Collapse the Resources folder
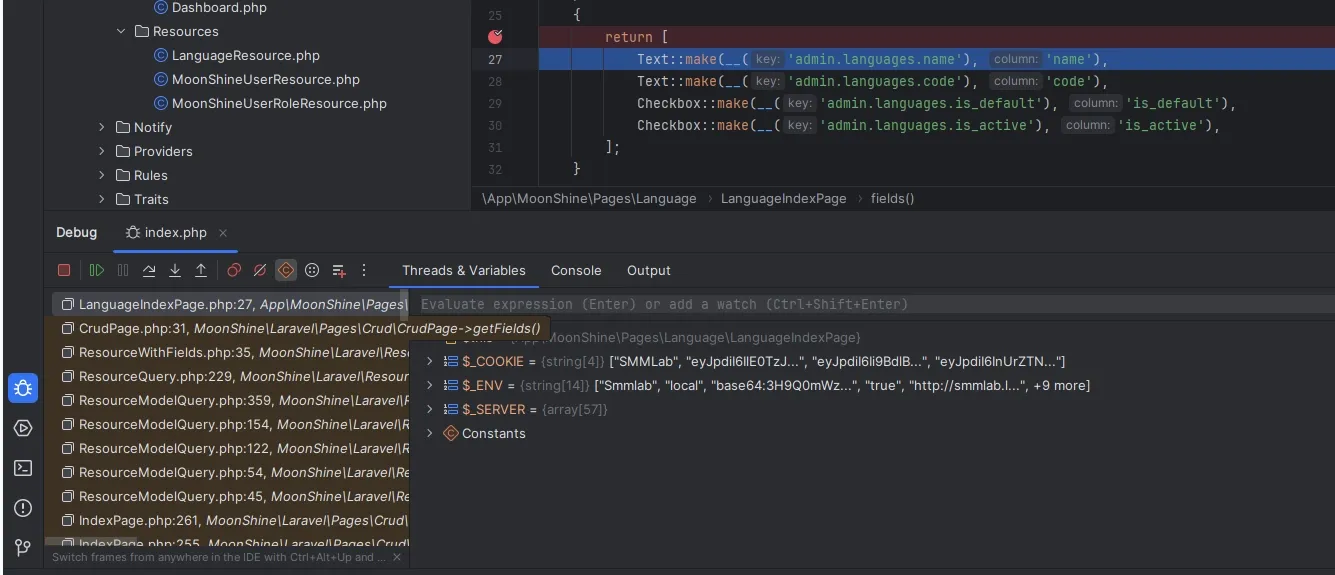This screenshot has width=1335, height=575. point(121,31)
